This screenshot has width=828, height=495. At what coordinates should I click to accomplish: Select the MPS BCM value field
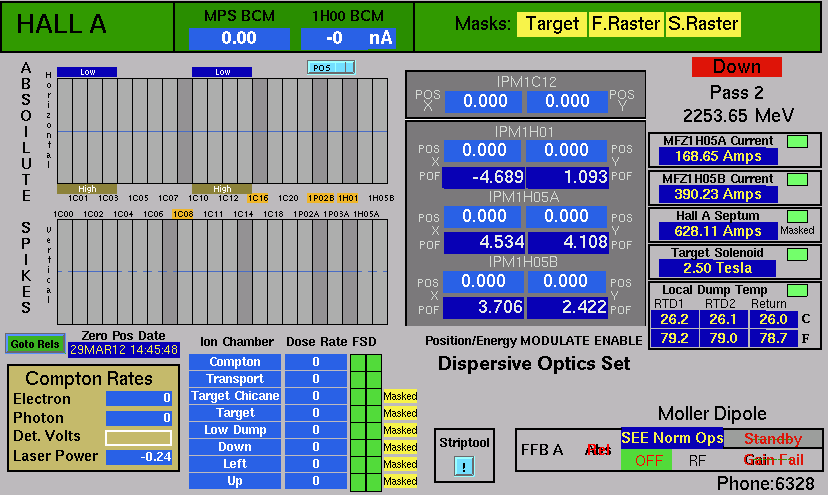[239, 39]
